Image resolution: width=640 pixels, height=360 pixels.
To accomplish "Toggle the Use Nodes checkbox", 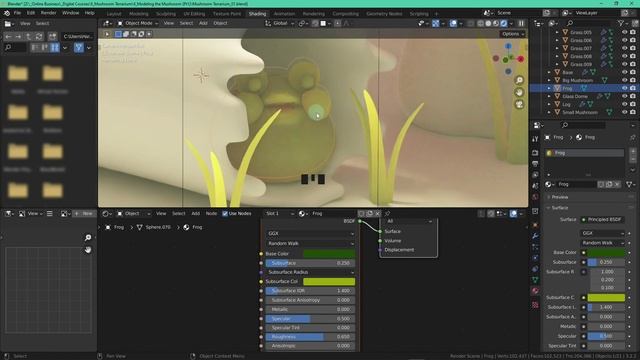I will tap(225, 213).
